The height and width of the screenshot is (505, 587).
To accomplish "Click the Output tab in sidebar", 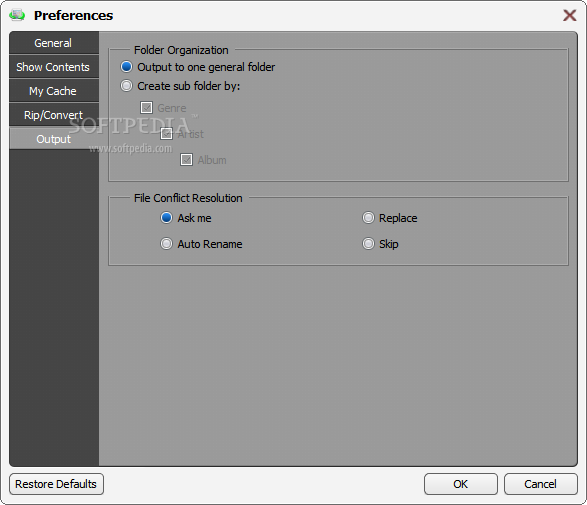I will [x=54, y=139].
